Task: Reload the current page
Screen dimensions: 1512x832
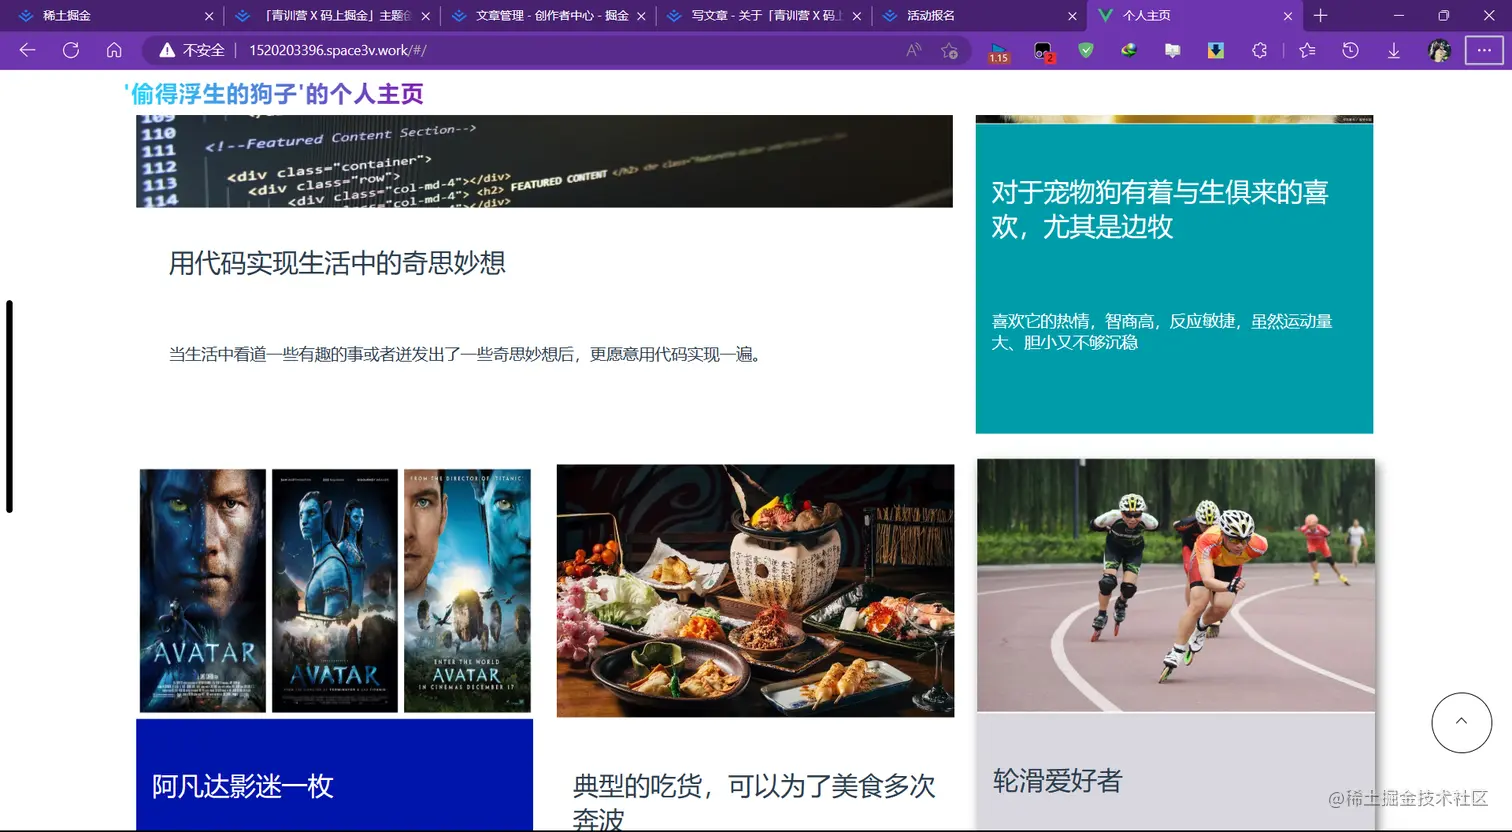Action: [71, 50]
